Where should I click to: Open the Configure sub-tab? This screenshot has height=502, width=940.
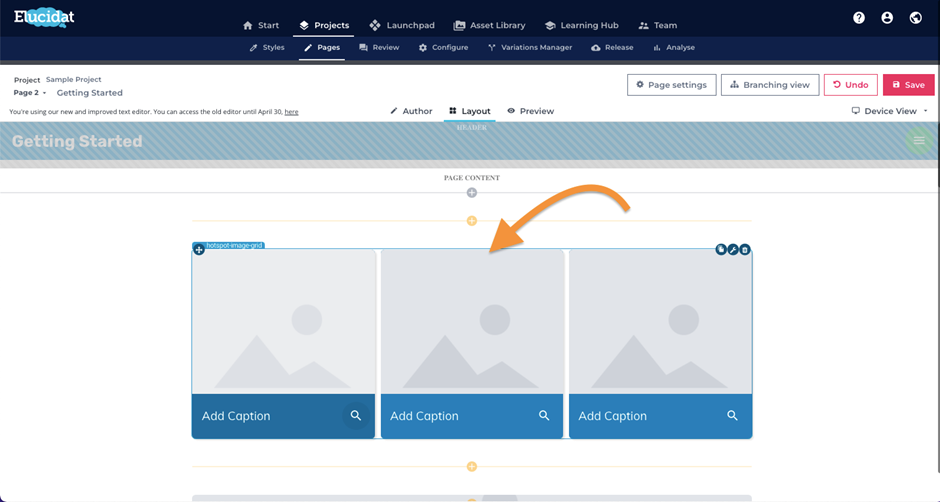(443, 47)
